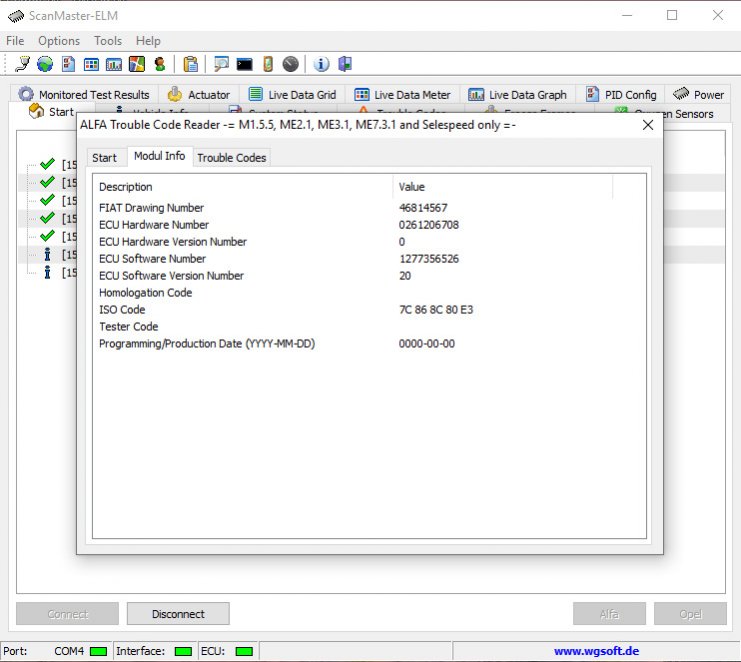Click the round gauge meter toolbar icon
The image size is (741, 662).
290,64
